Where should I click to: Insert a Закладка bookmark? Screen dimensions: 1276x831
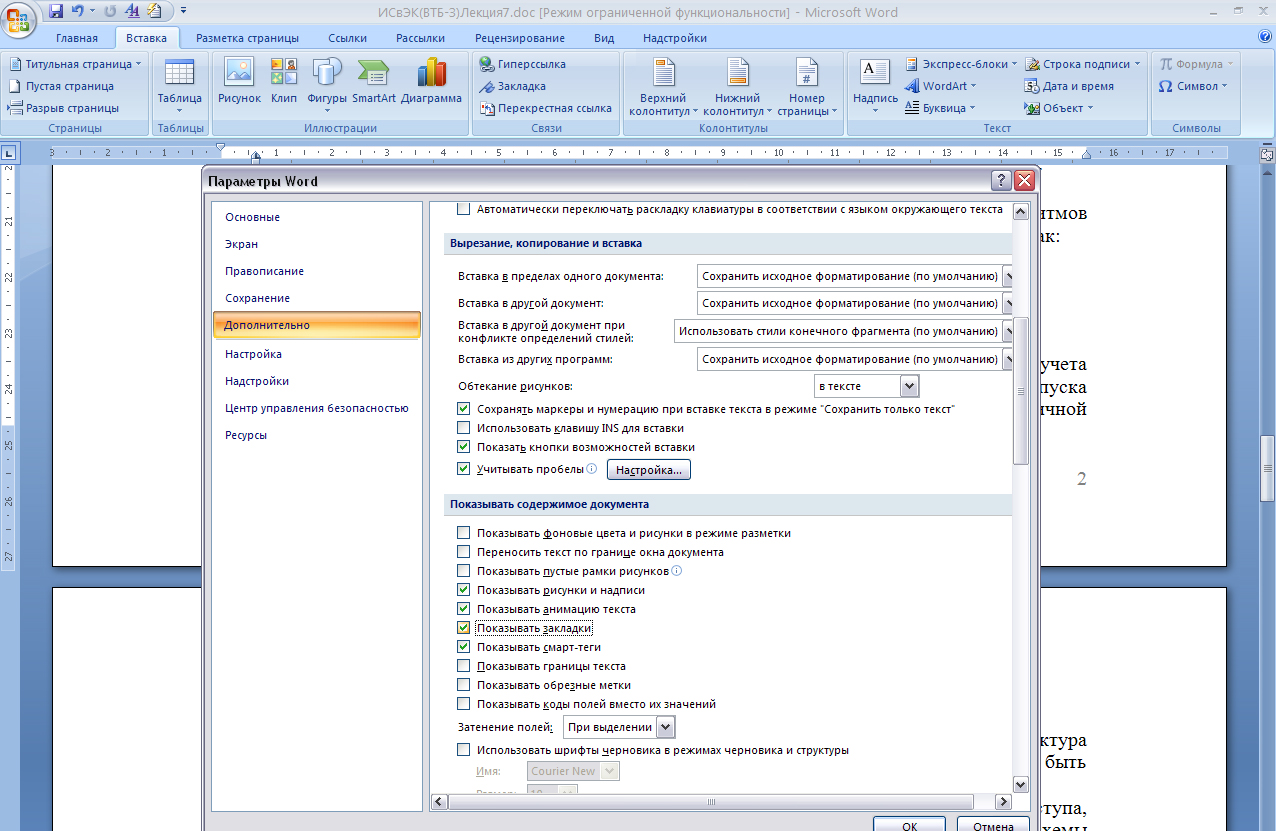coord(512,86)
